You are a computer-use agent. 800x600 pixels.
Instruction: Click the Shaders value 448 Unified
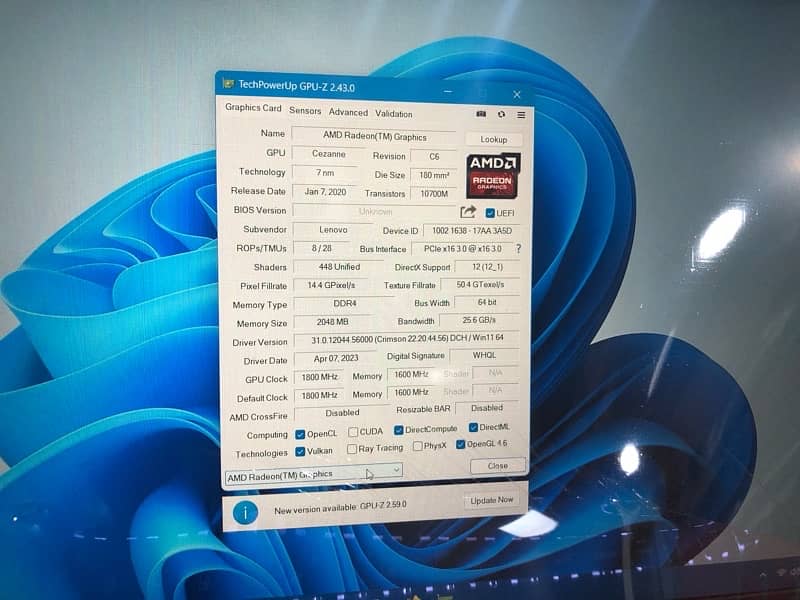coord(339,267)
